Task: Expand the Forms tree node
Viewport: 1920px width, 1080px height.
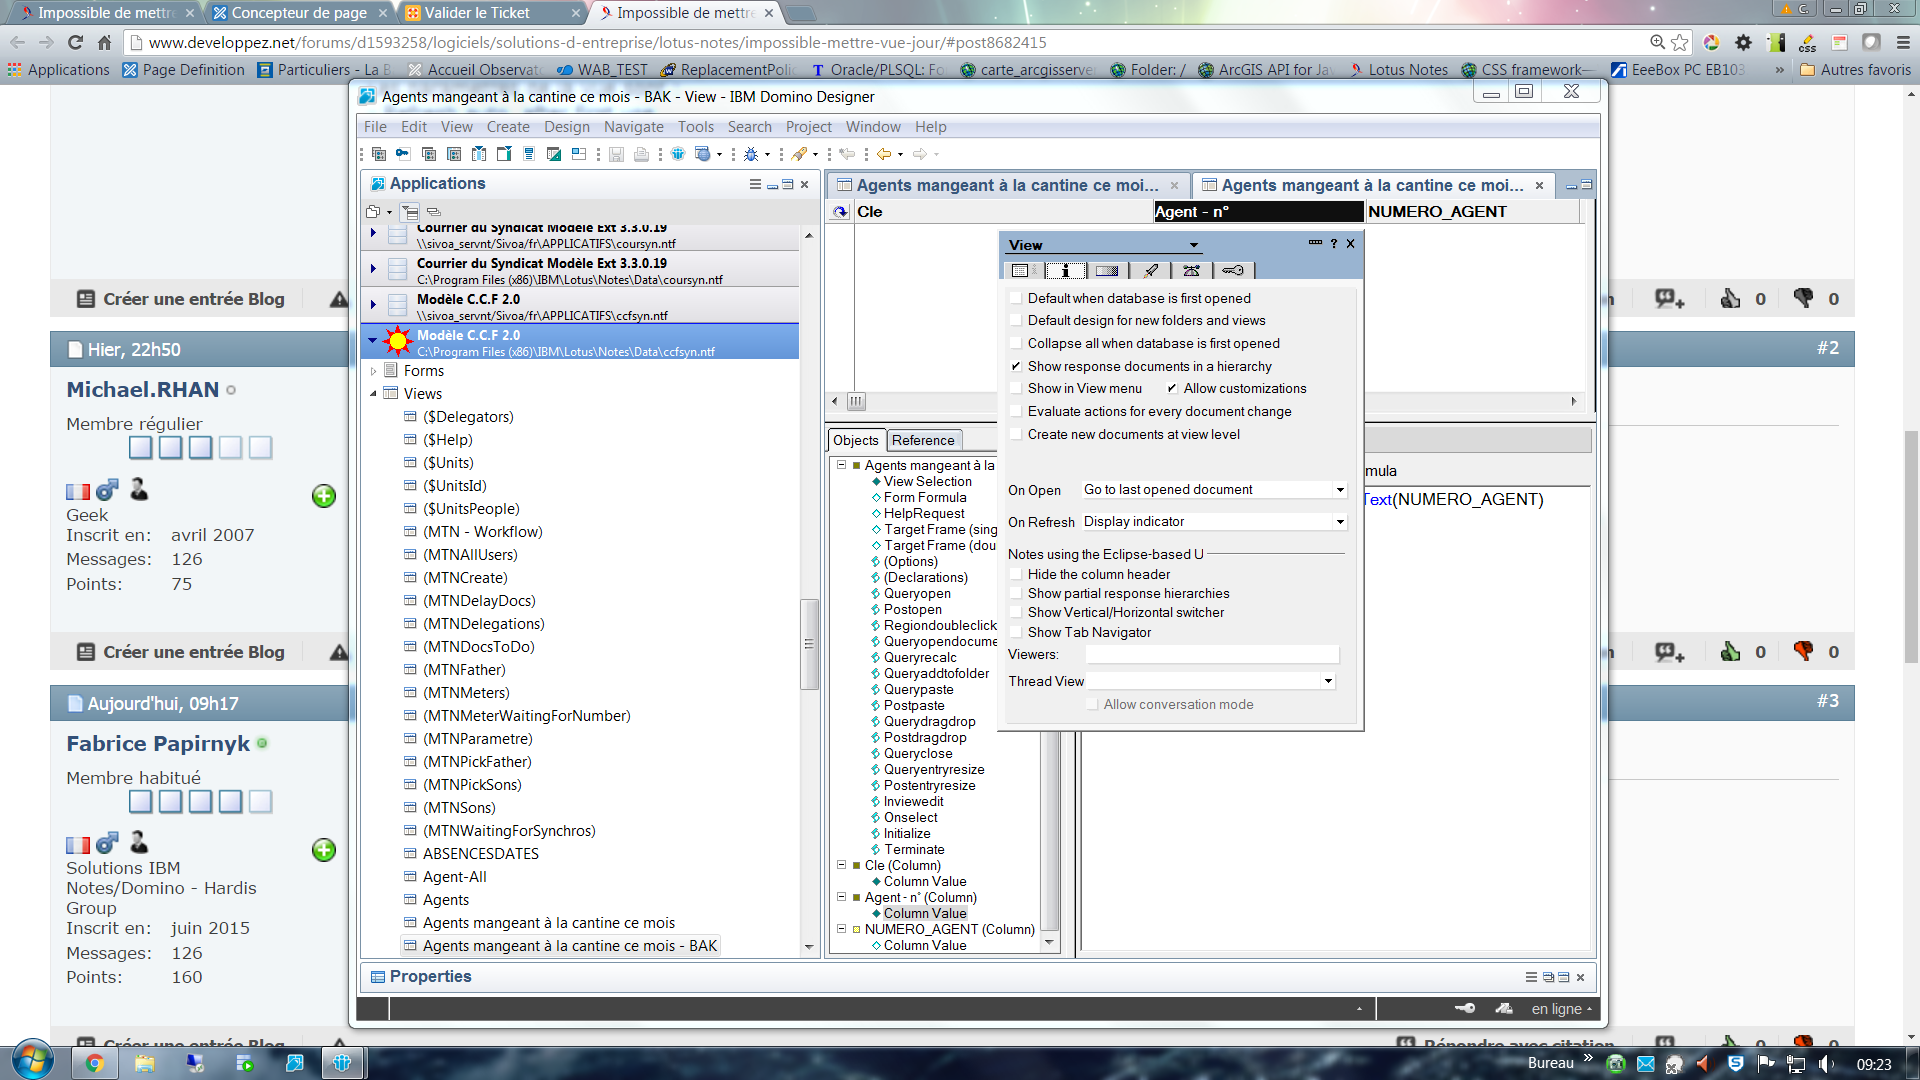Action: point(374,371)
